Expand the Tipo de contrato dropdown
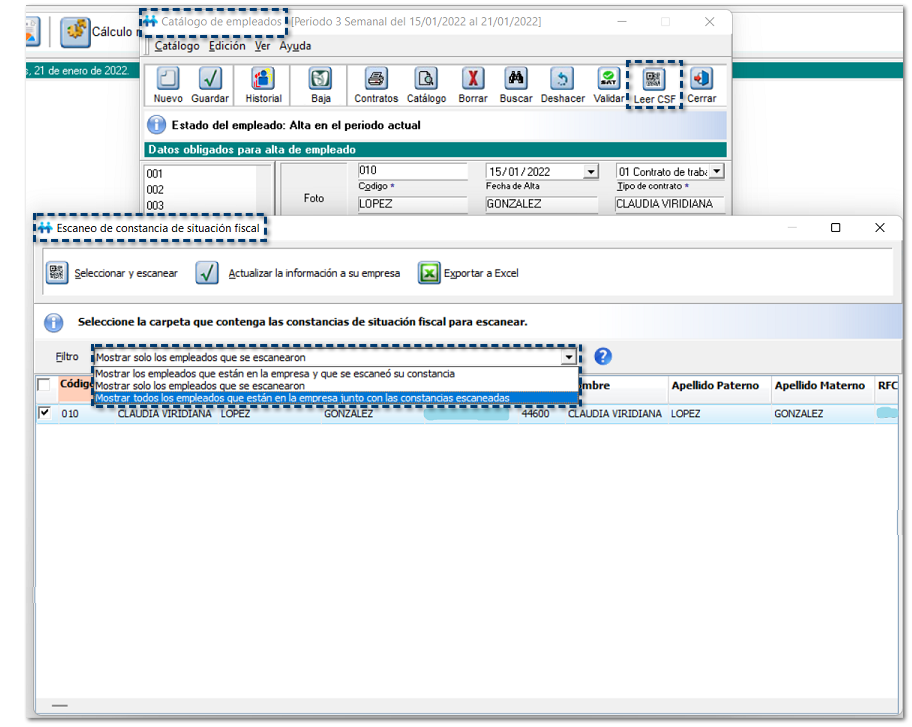 [x=716, y=172]
